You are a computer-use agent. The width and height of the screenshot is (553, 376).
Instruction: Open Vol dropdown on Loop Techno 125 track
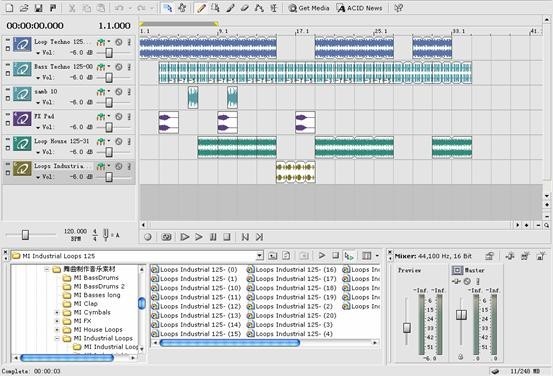(x=38, y=53)
